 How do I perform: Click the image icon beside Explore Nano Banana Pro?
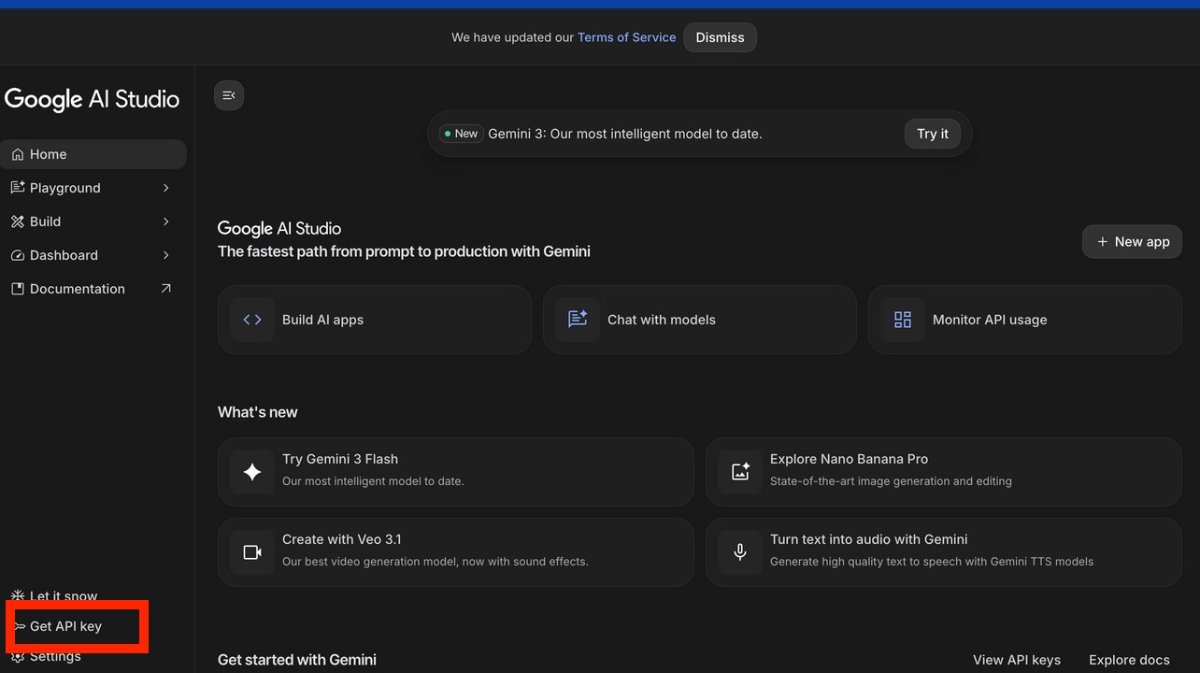point(740,472)
